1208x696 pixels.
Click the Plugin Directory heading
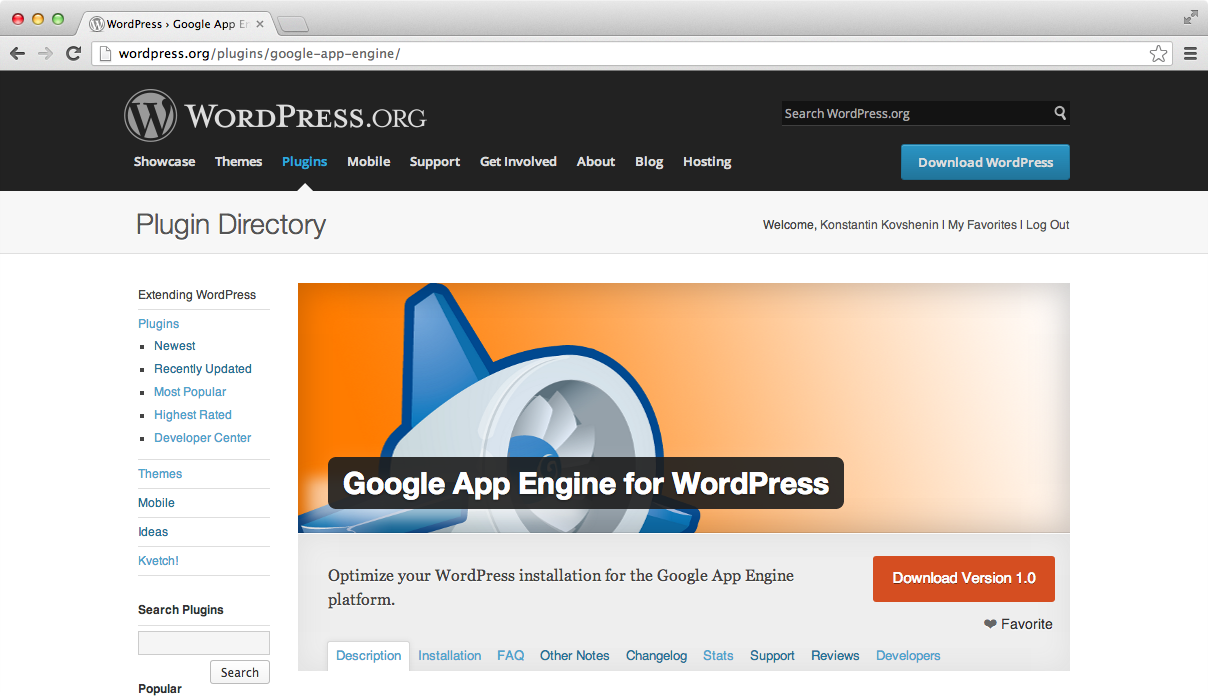coord(231,224)
